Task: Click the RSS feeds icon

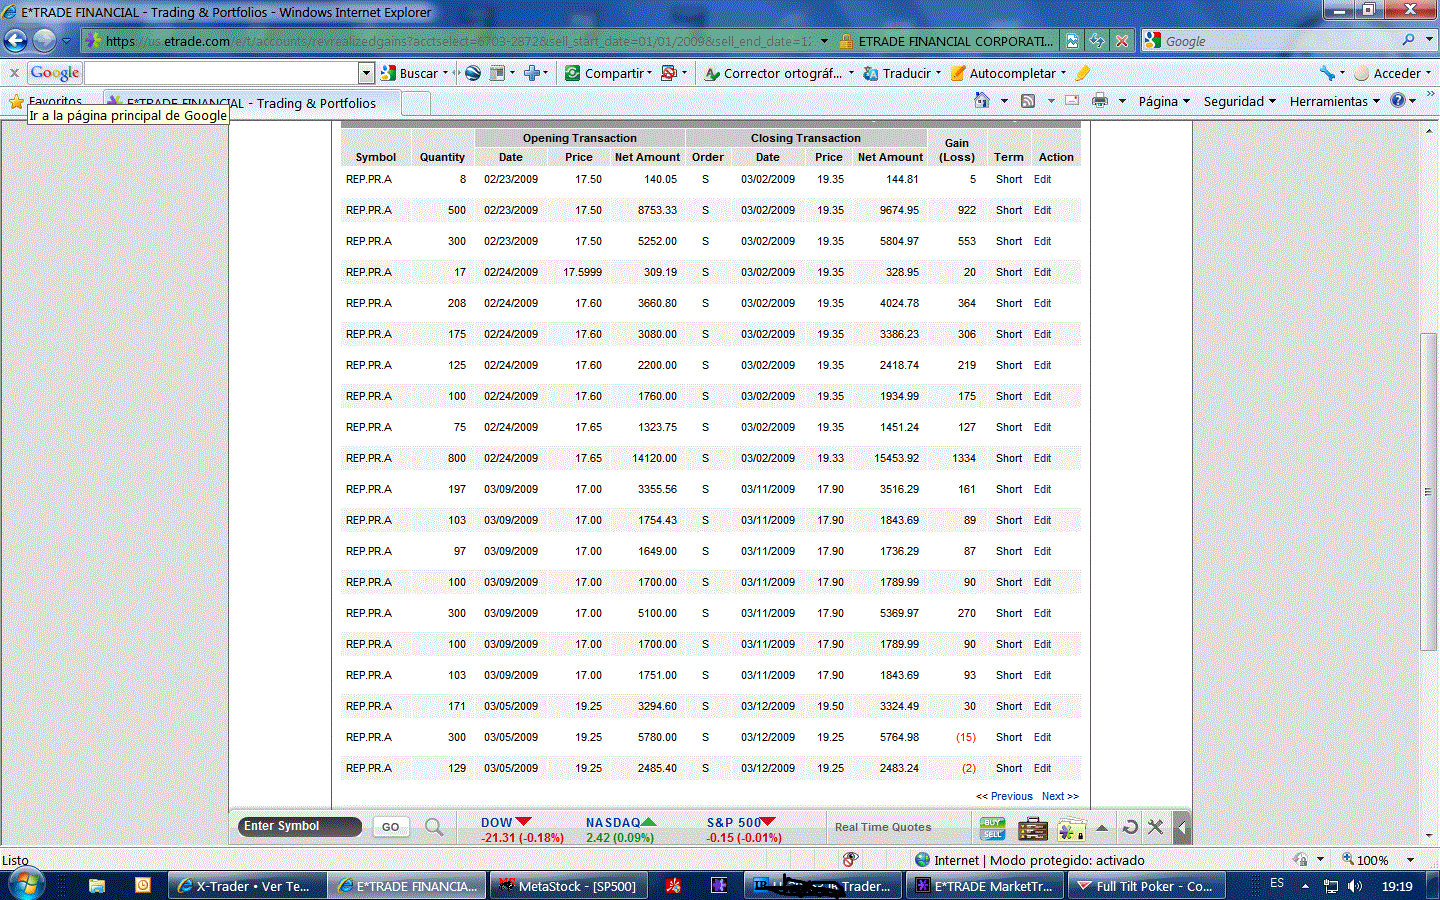Action: (1028, 101)
